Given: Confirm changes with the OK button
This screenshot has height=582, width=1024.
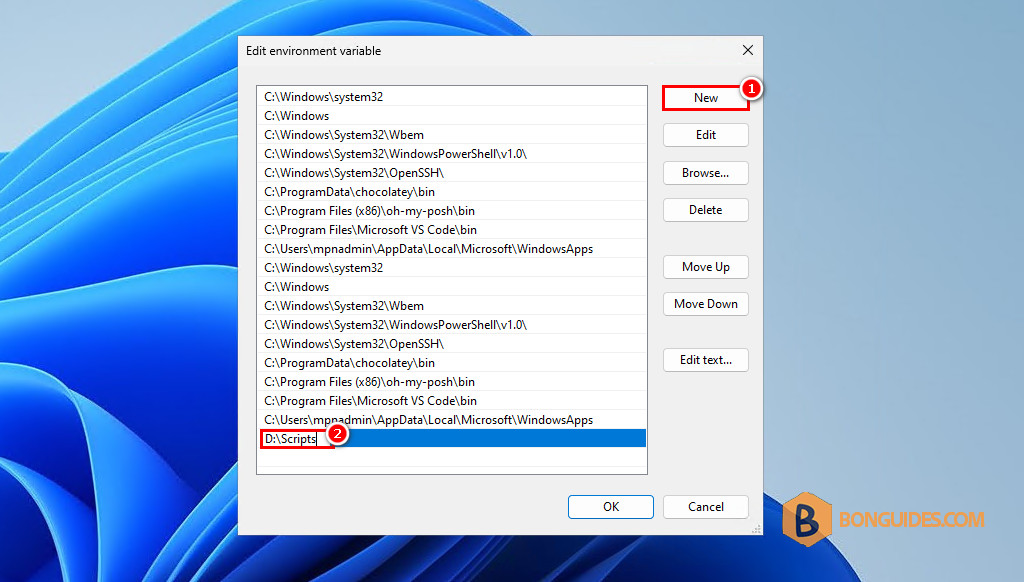Looking at the screenshot, I should point(611,507).
